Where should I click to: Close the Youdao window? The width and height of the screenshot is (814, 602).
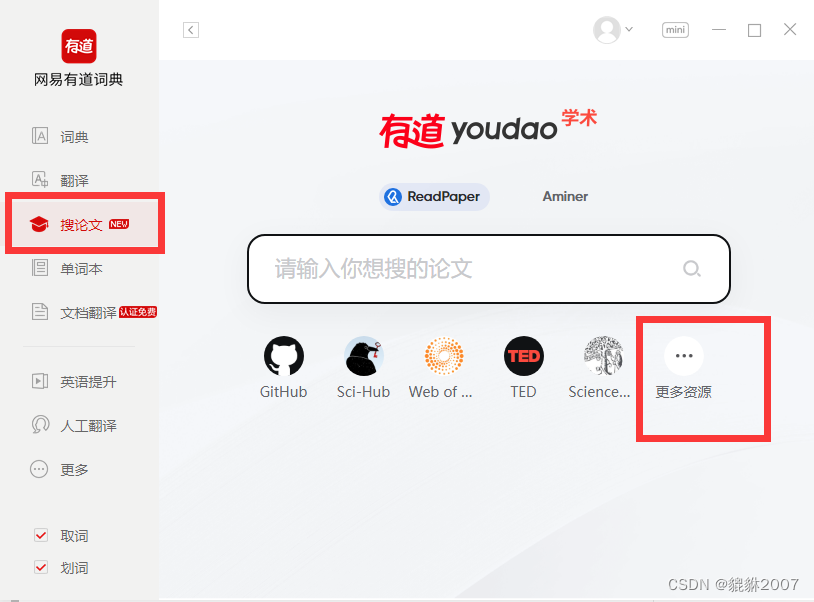(x=790, y=30)
